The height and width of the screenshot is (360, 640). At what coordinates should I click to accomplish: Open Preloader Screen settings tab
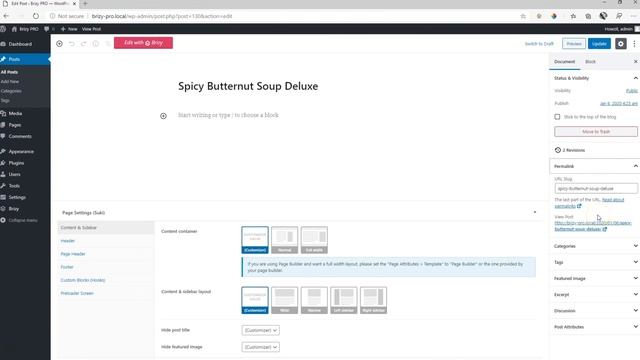click(x=77, y=293)
